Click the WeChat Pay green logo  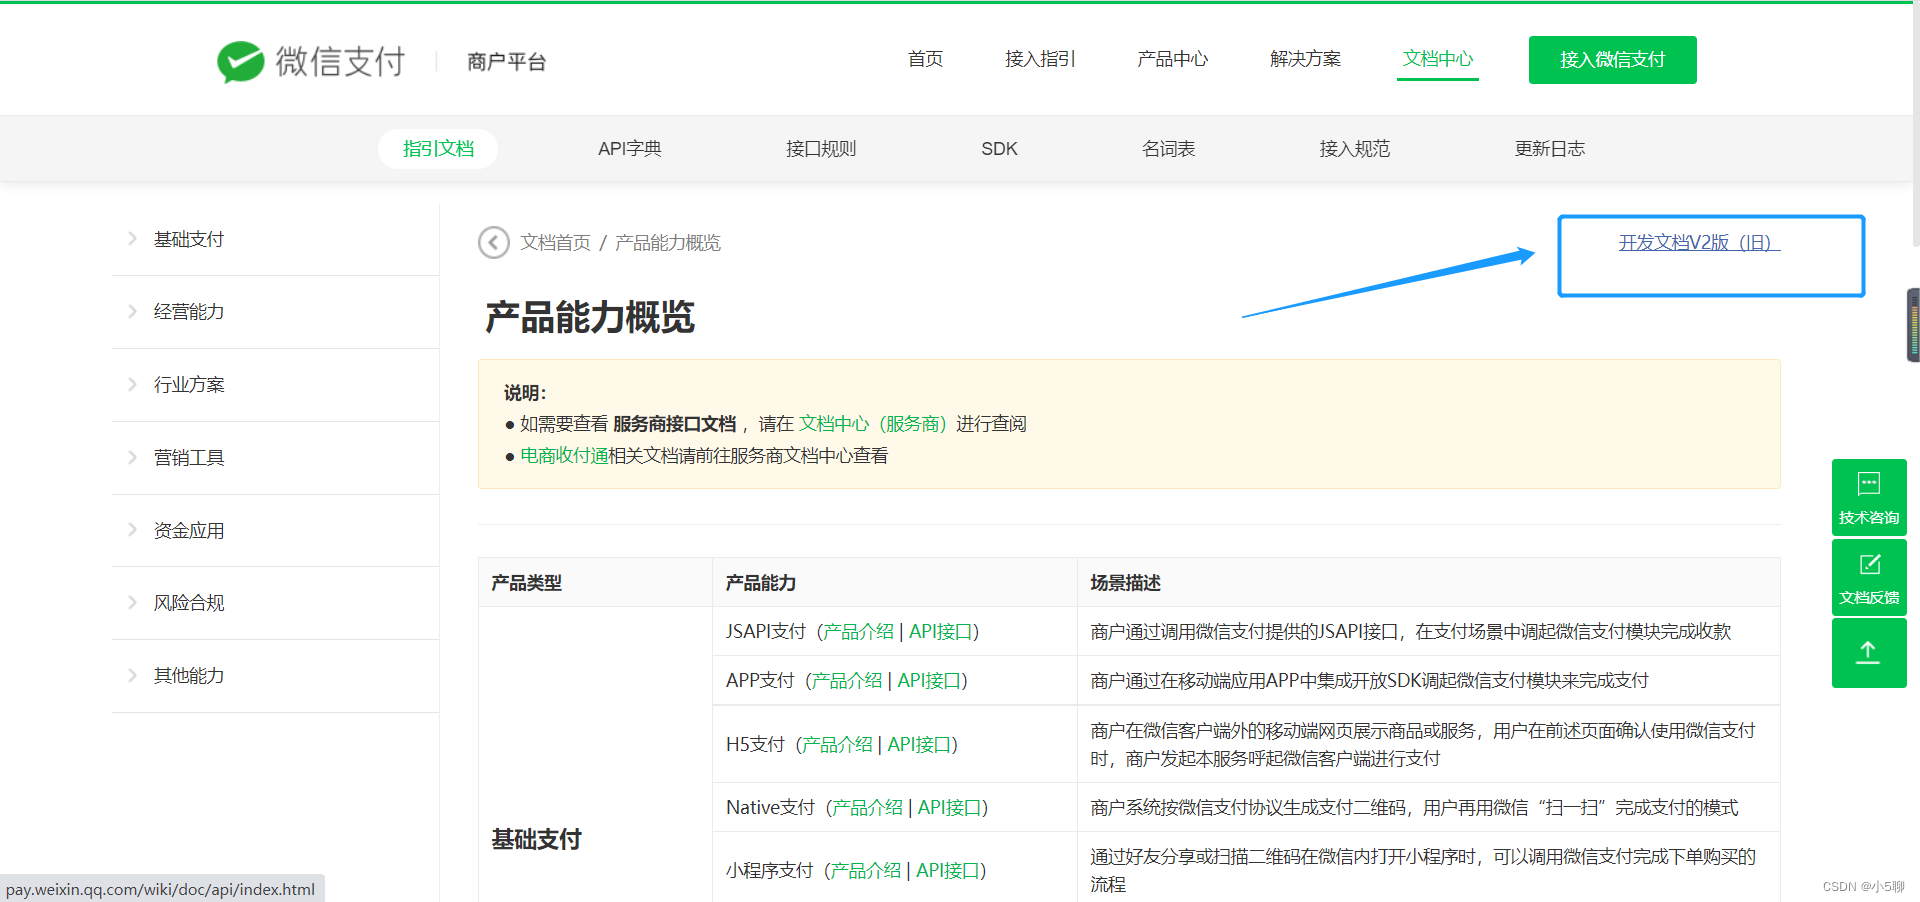[240, 62]
